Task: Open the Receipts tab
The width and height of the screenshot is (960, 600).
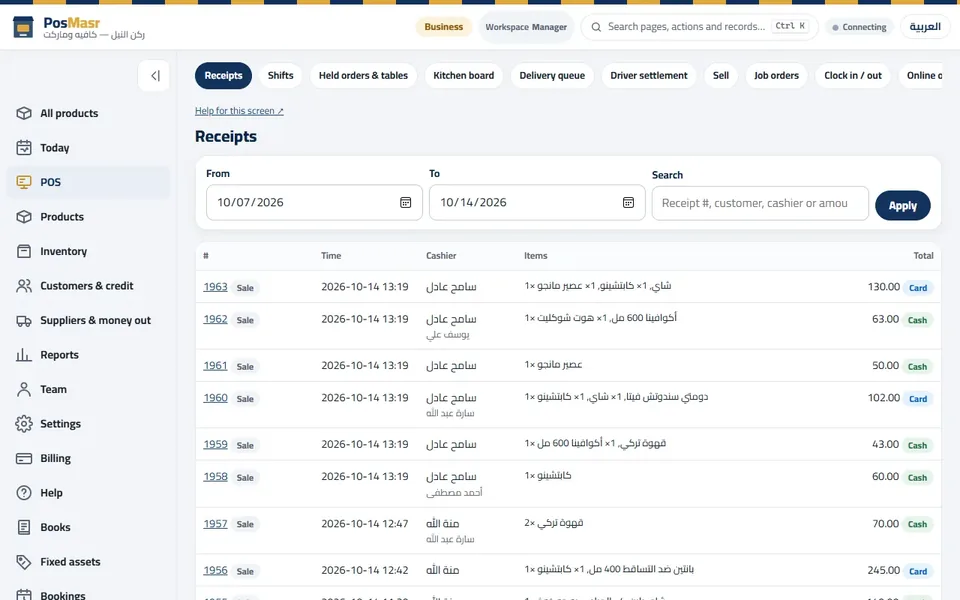Action: pyautogui.click(x=223, y=75)
